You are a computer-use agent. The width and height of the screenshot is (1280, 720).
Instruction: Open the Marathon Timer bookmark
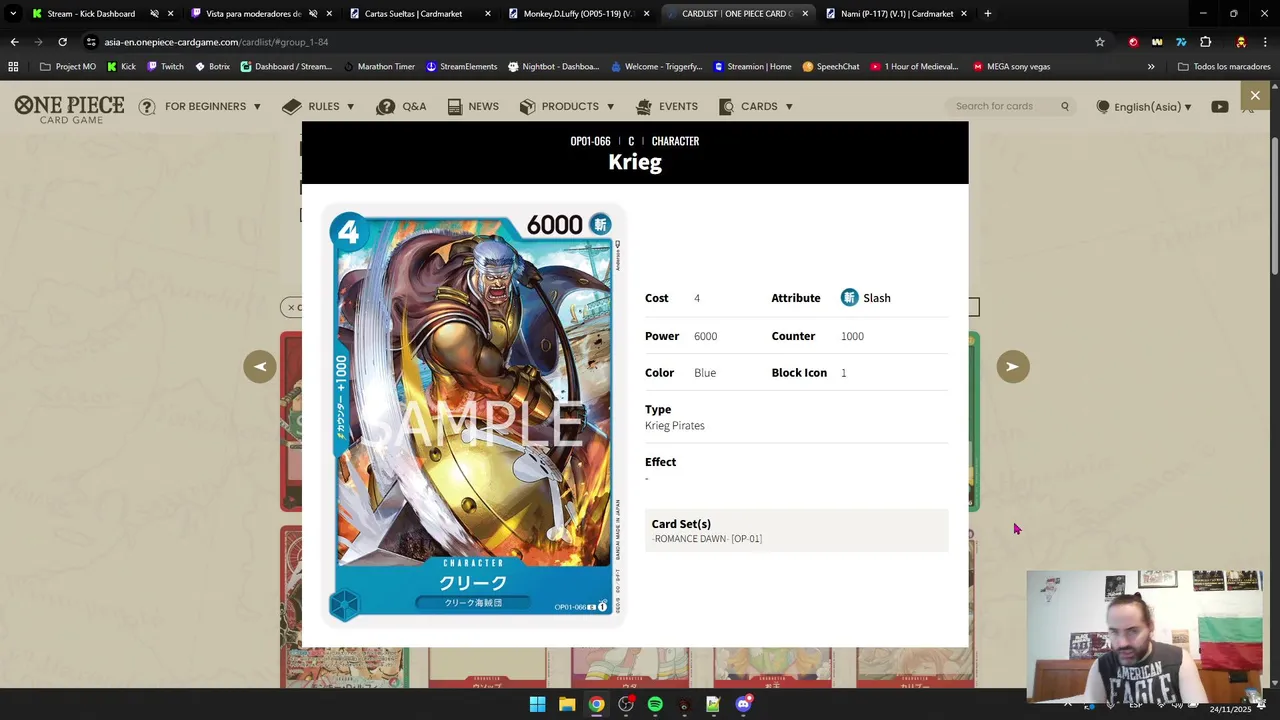tap(378, 67)
